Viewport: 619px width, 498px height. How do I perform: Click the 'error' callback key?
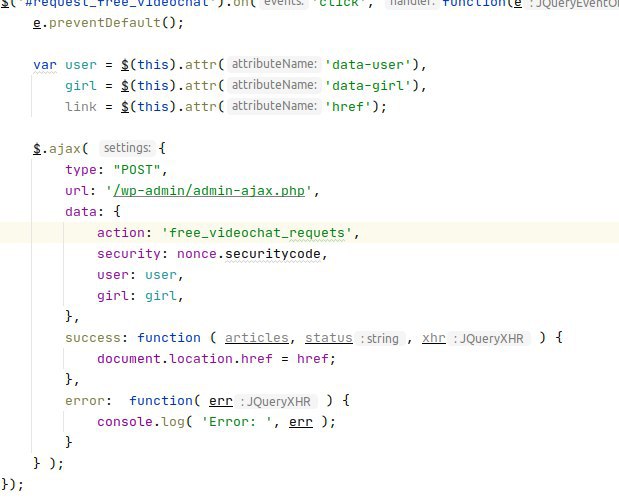[x=85, y=401]
